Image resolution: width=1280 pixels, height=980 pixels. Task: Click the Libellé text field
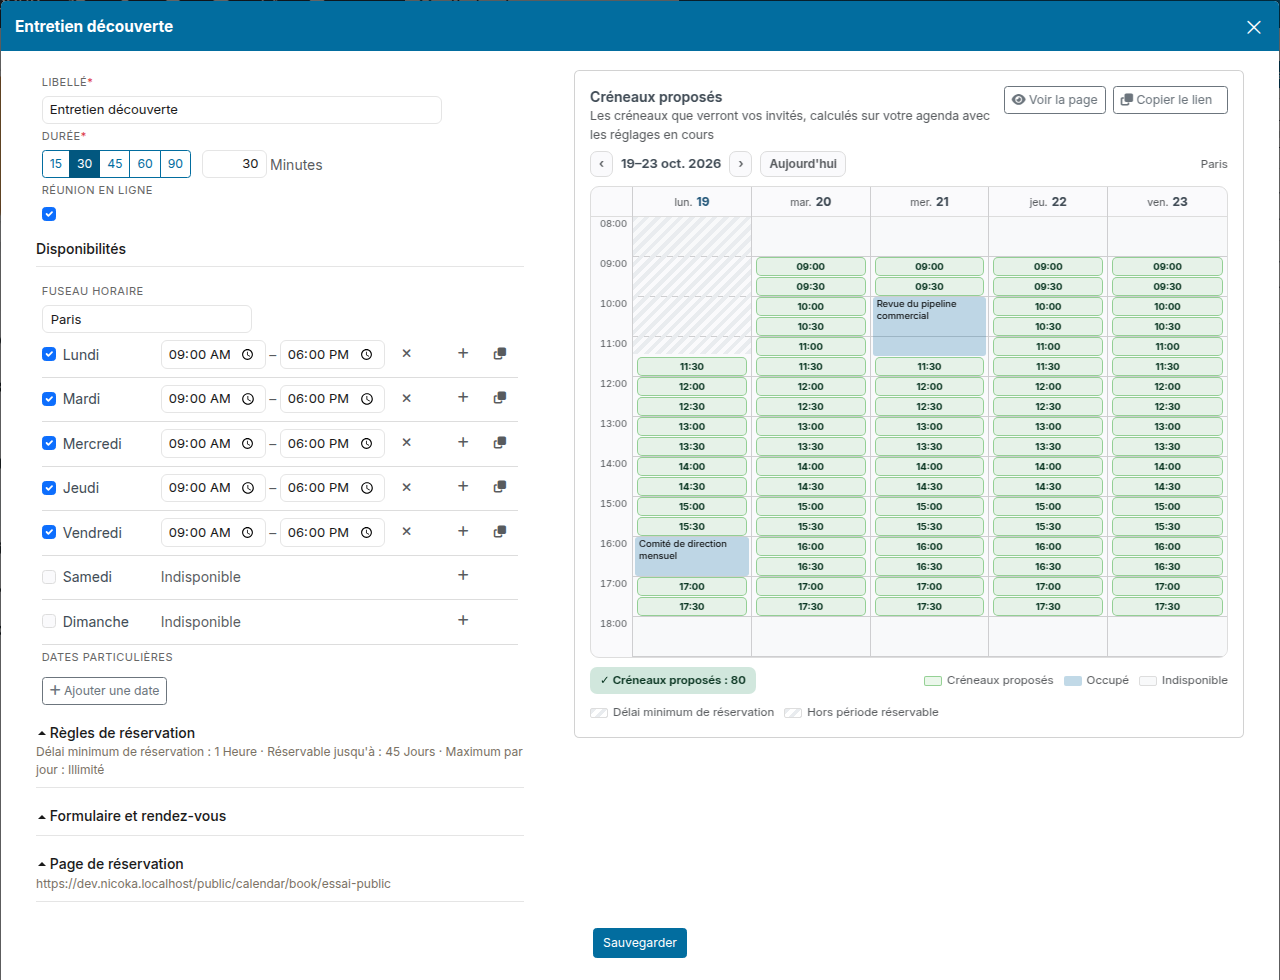pyautogui.click(x=242, y=110)
